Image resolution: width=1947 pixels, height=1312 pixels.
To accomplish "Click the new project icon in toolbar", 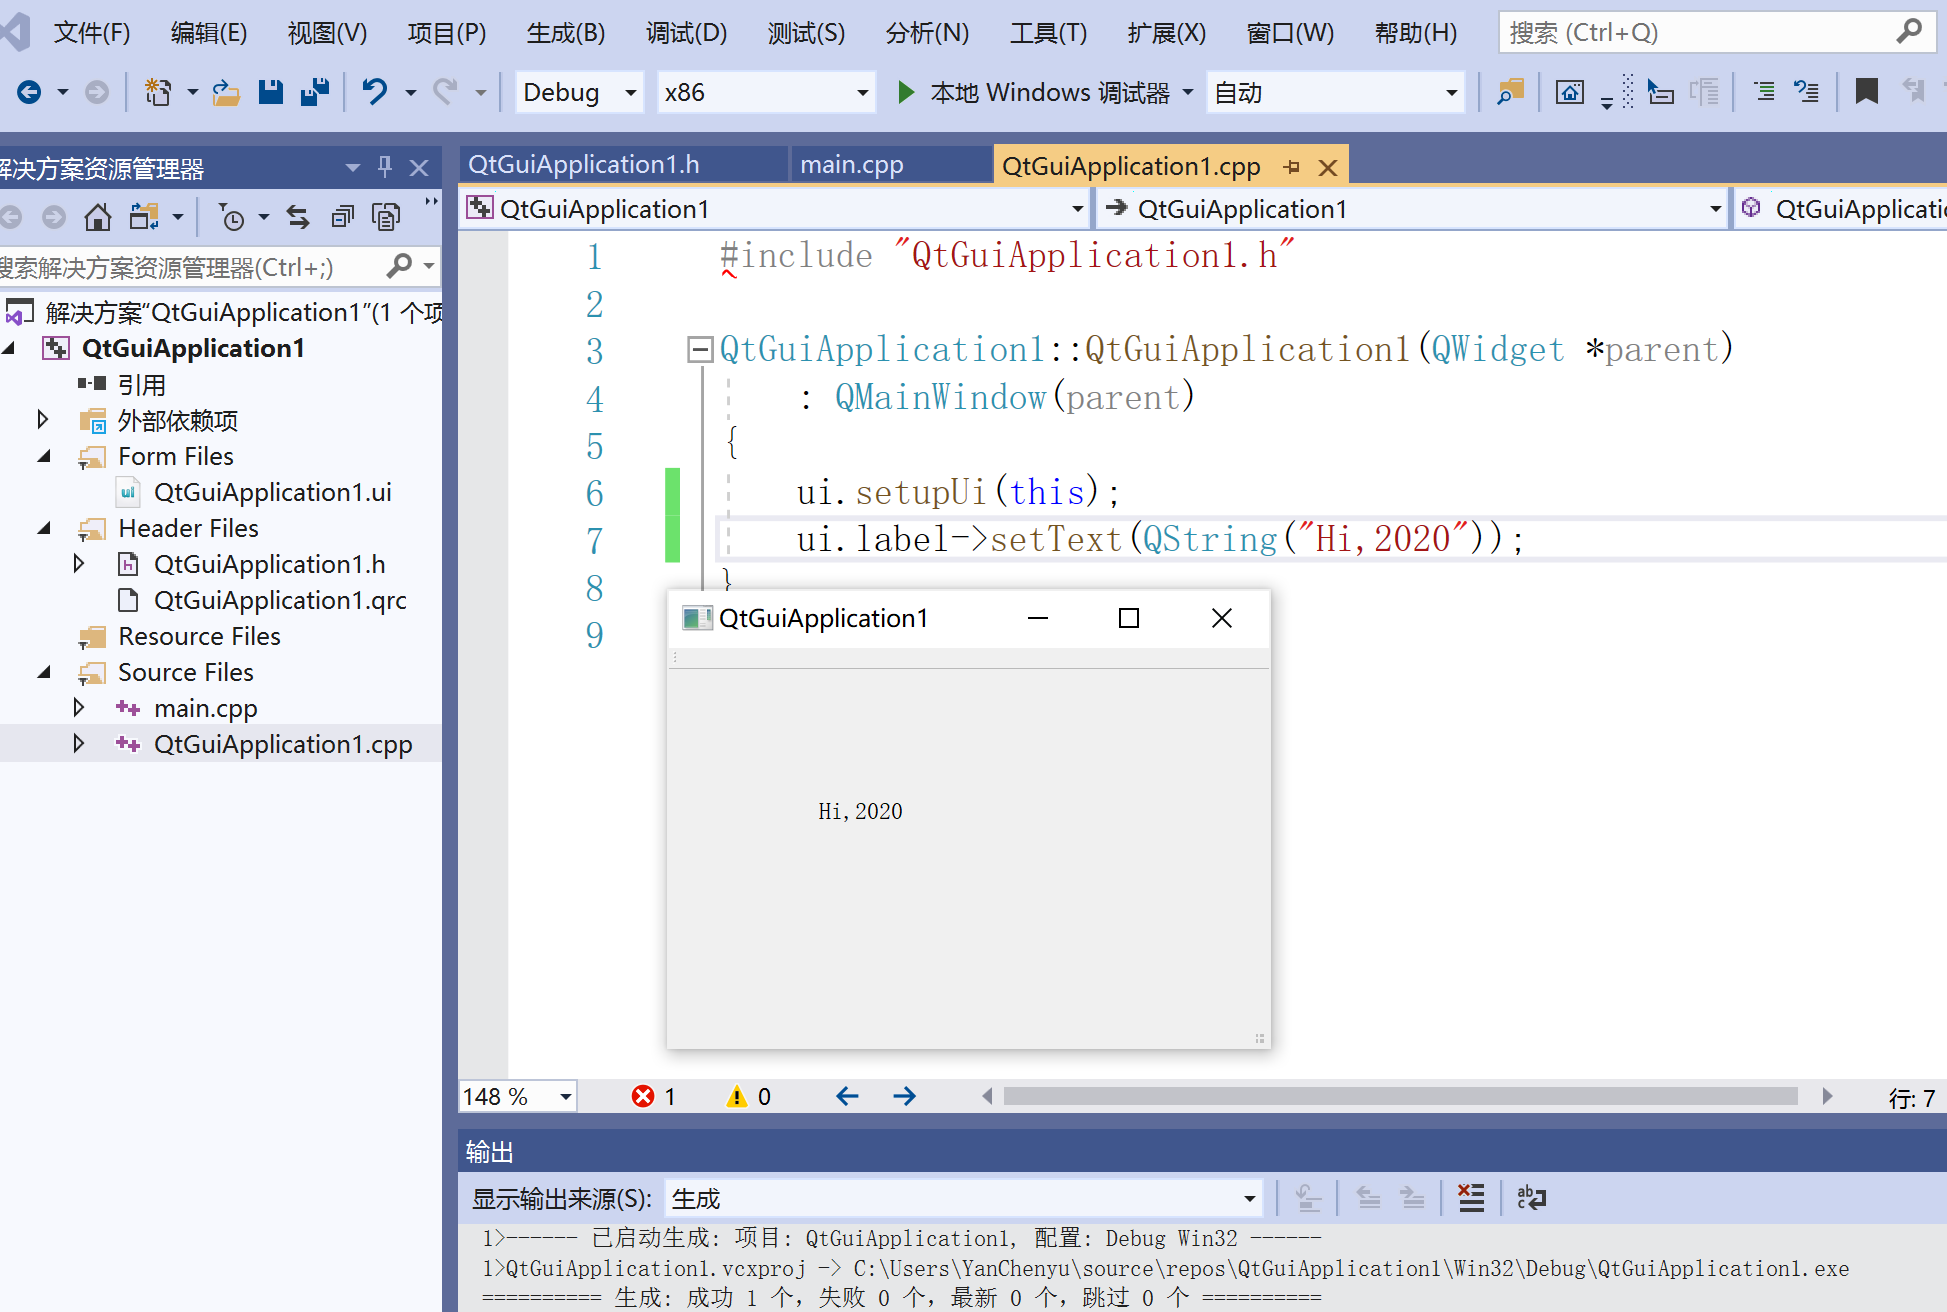I will (157, 93).
